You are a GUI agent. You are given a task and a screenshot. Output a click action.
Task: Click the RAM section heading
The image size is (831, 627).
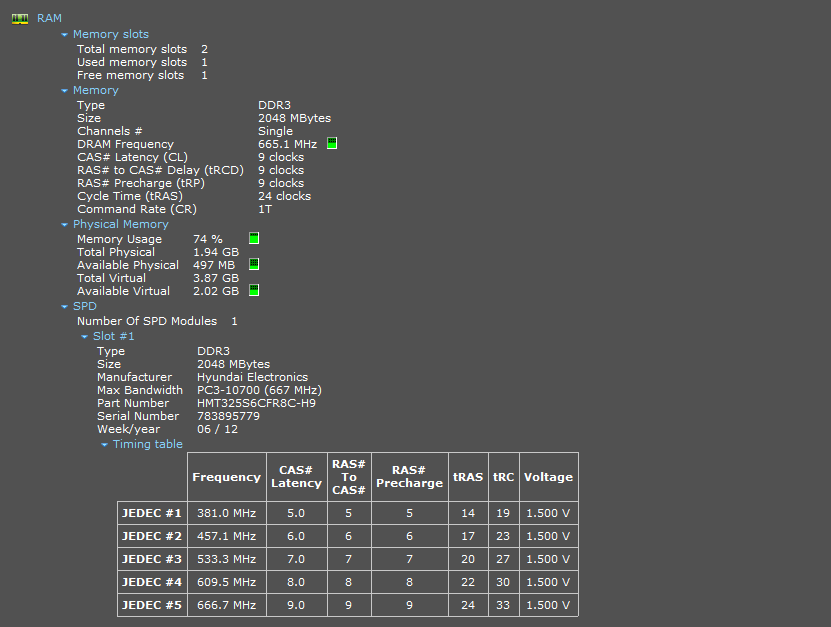49,18
